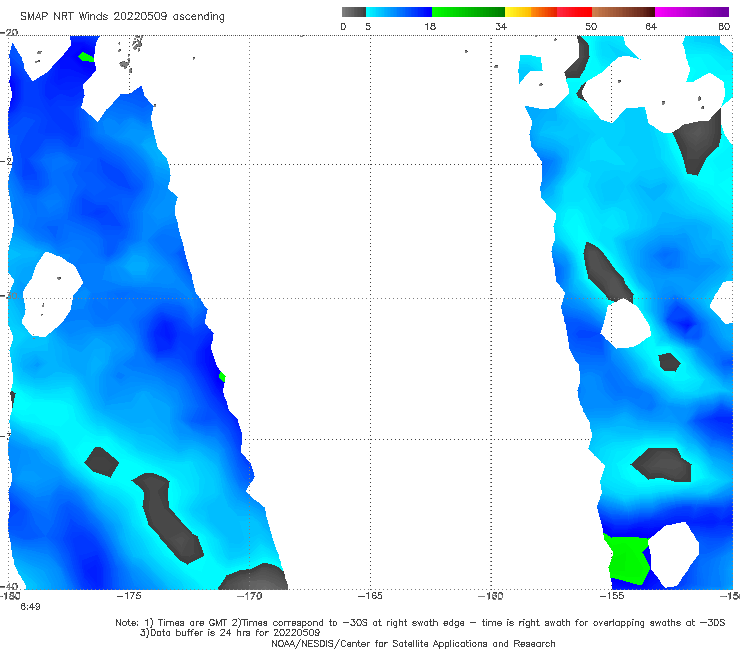The image size is (740, 650).
Task: Click note 'Data buffer is 24 hrs for 20220509'
Action: point(230,633)
